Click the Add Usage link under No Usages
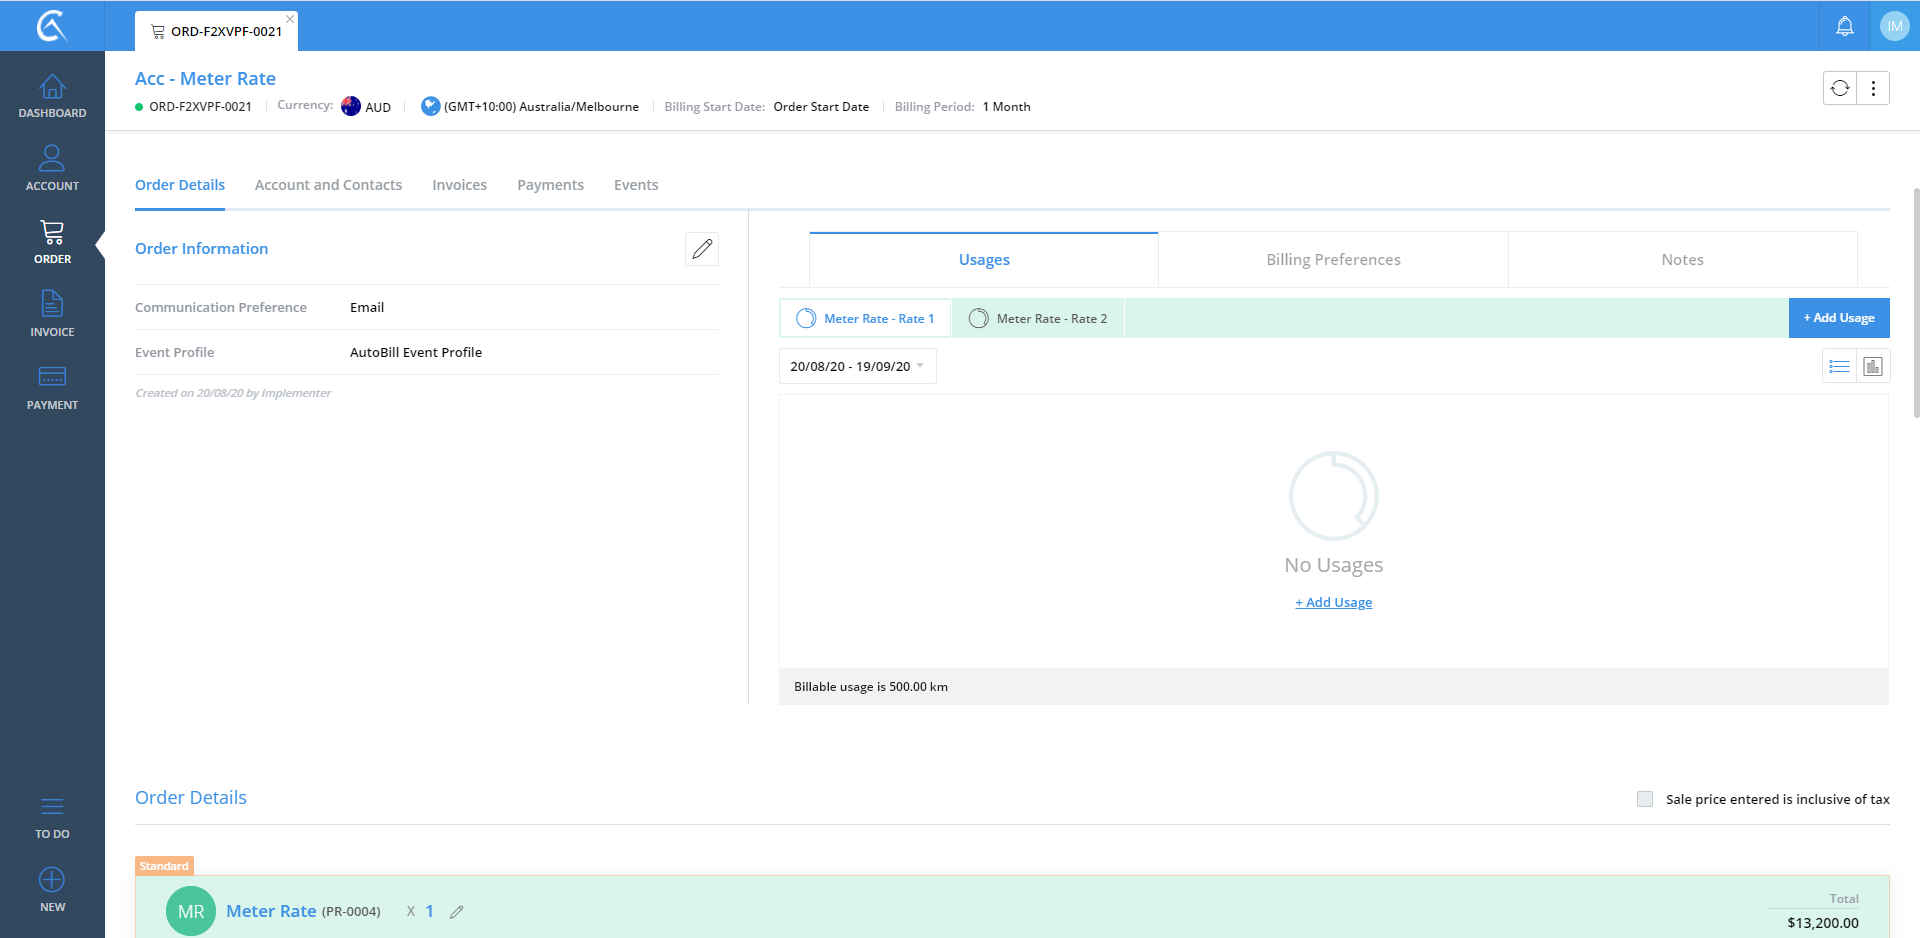 tap(1333, 603)
